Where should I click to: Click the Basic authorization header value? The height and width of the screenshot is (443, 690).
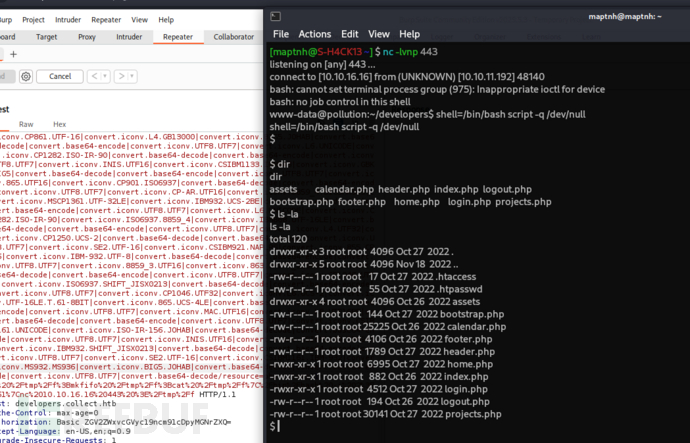coord(144,422)
